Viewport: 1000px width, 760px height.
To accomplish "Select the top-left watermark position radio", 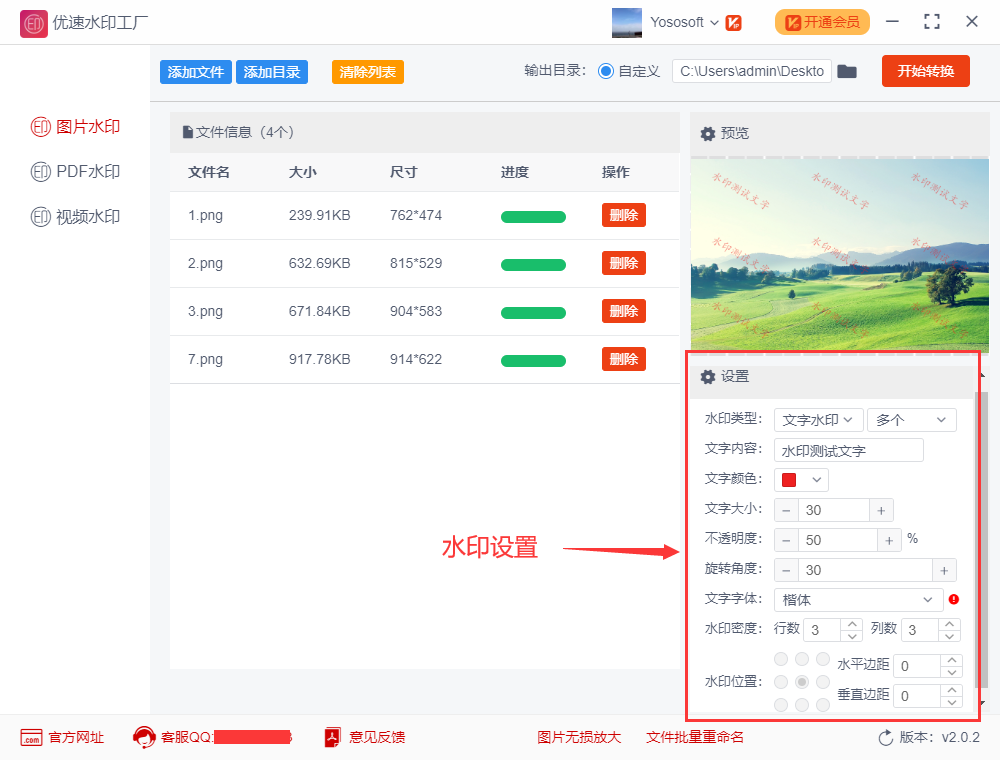I will 780,658.
